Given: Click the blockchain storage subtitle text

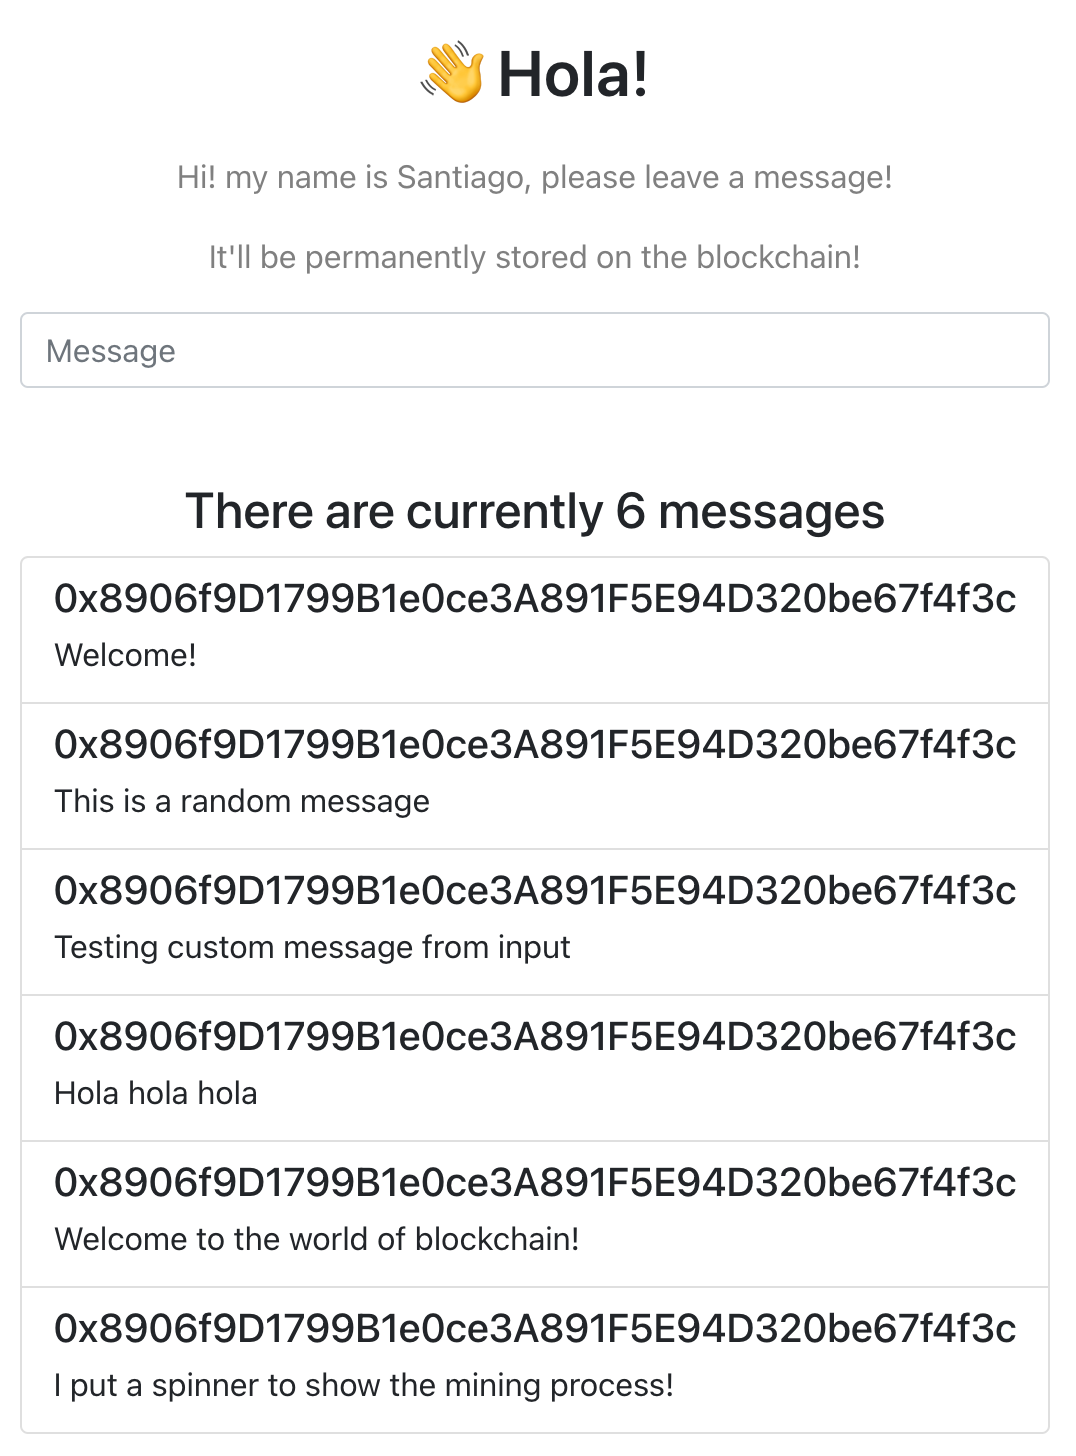Looking at the screenshot, I should (536, 256).
